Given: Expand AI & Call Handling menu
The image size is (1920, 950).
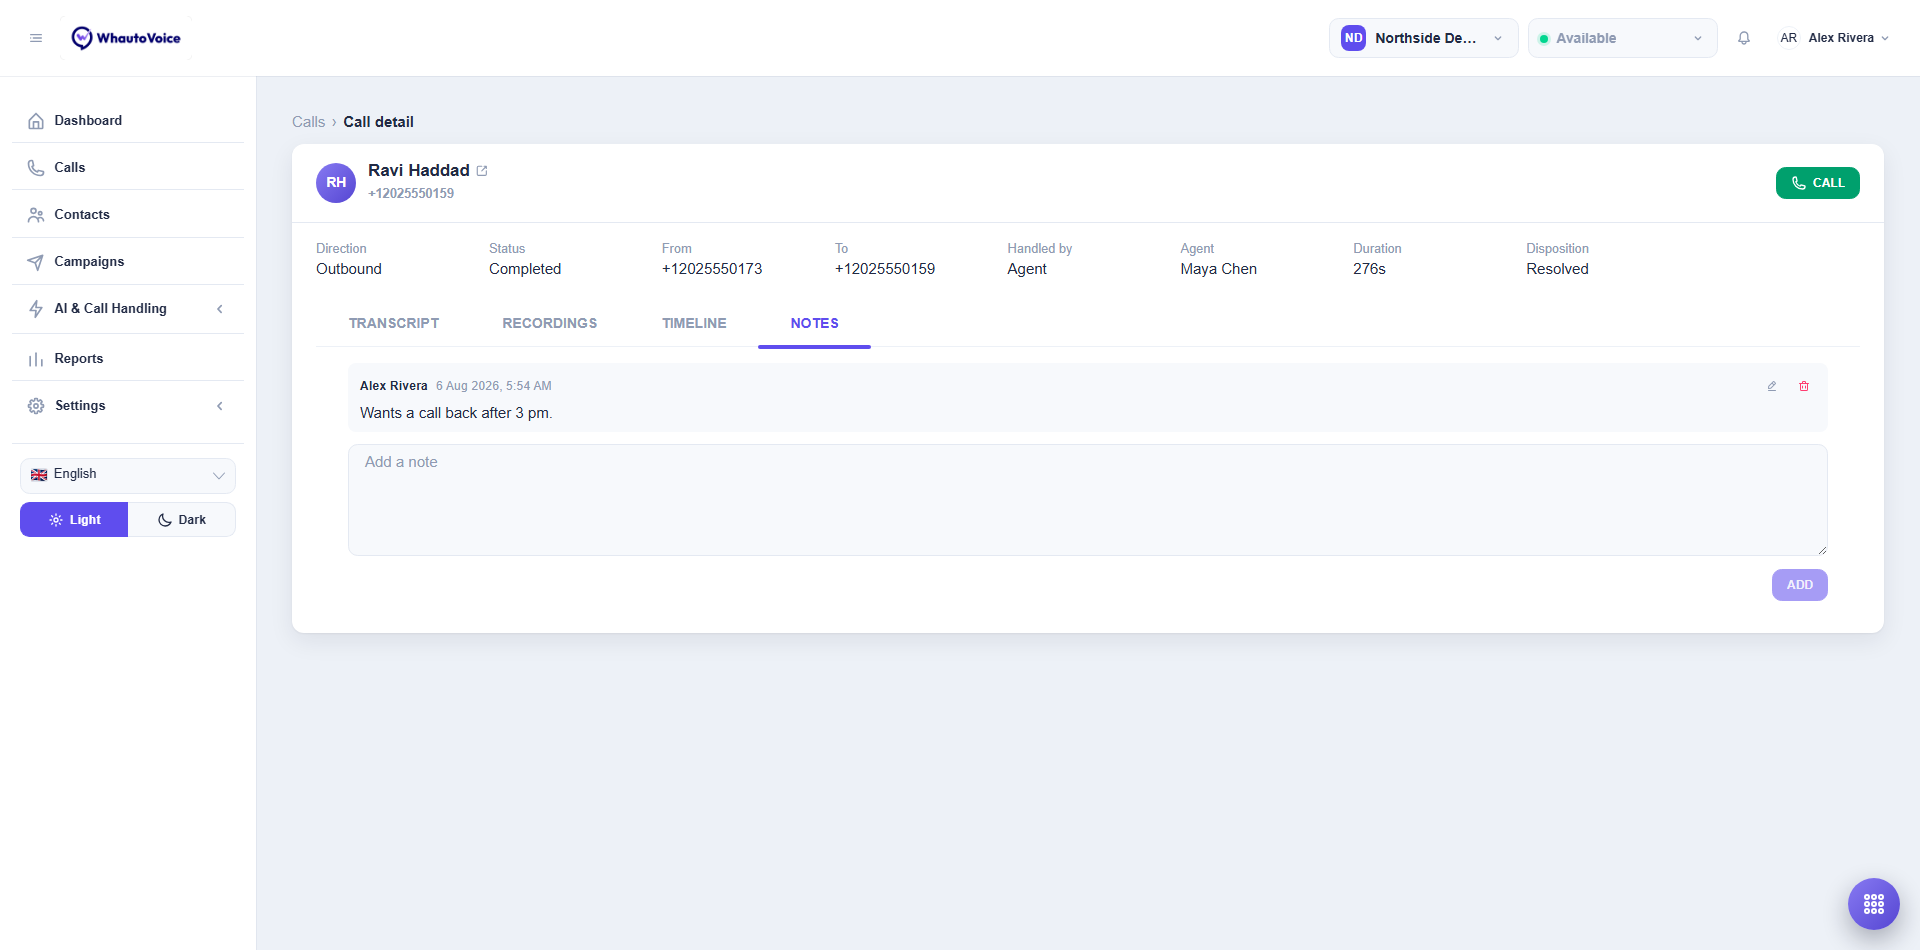Looking at the screenshot, I should (128, 309).
